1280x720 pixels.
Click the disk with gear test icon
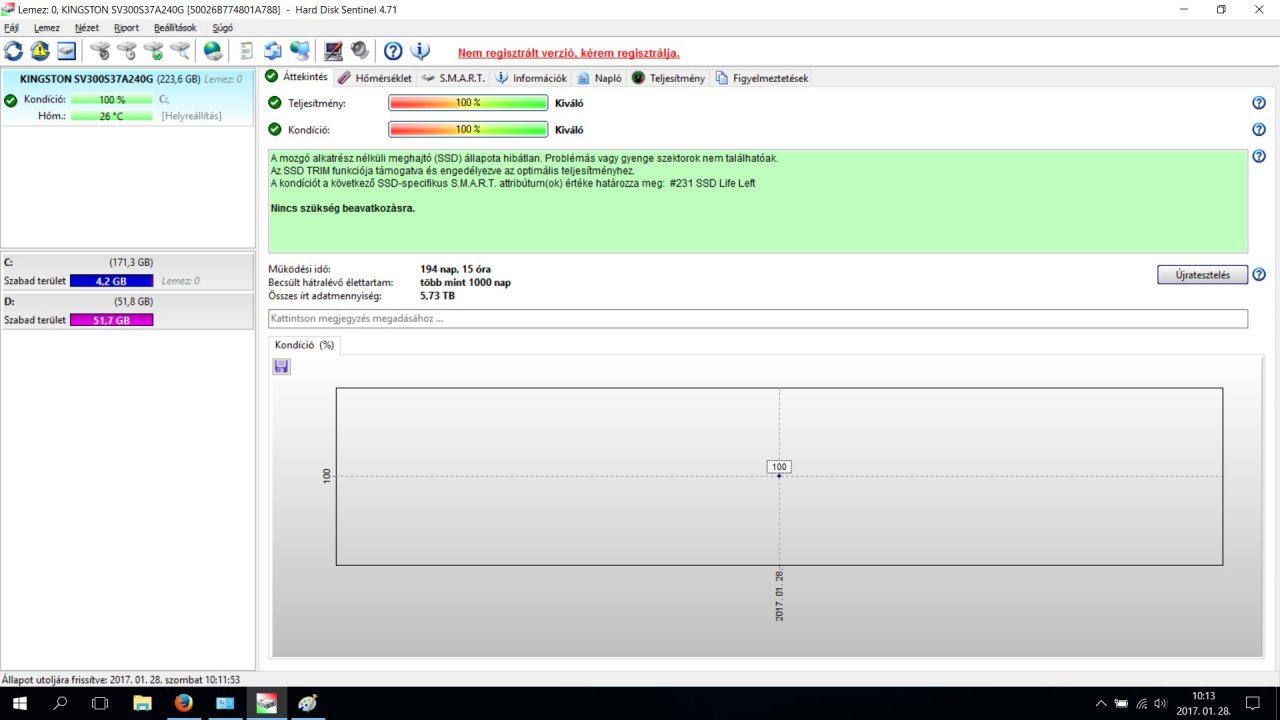click(100, 50)
